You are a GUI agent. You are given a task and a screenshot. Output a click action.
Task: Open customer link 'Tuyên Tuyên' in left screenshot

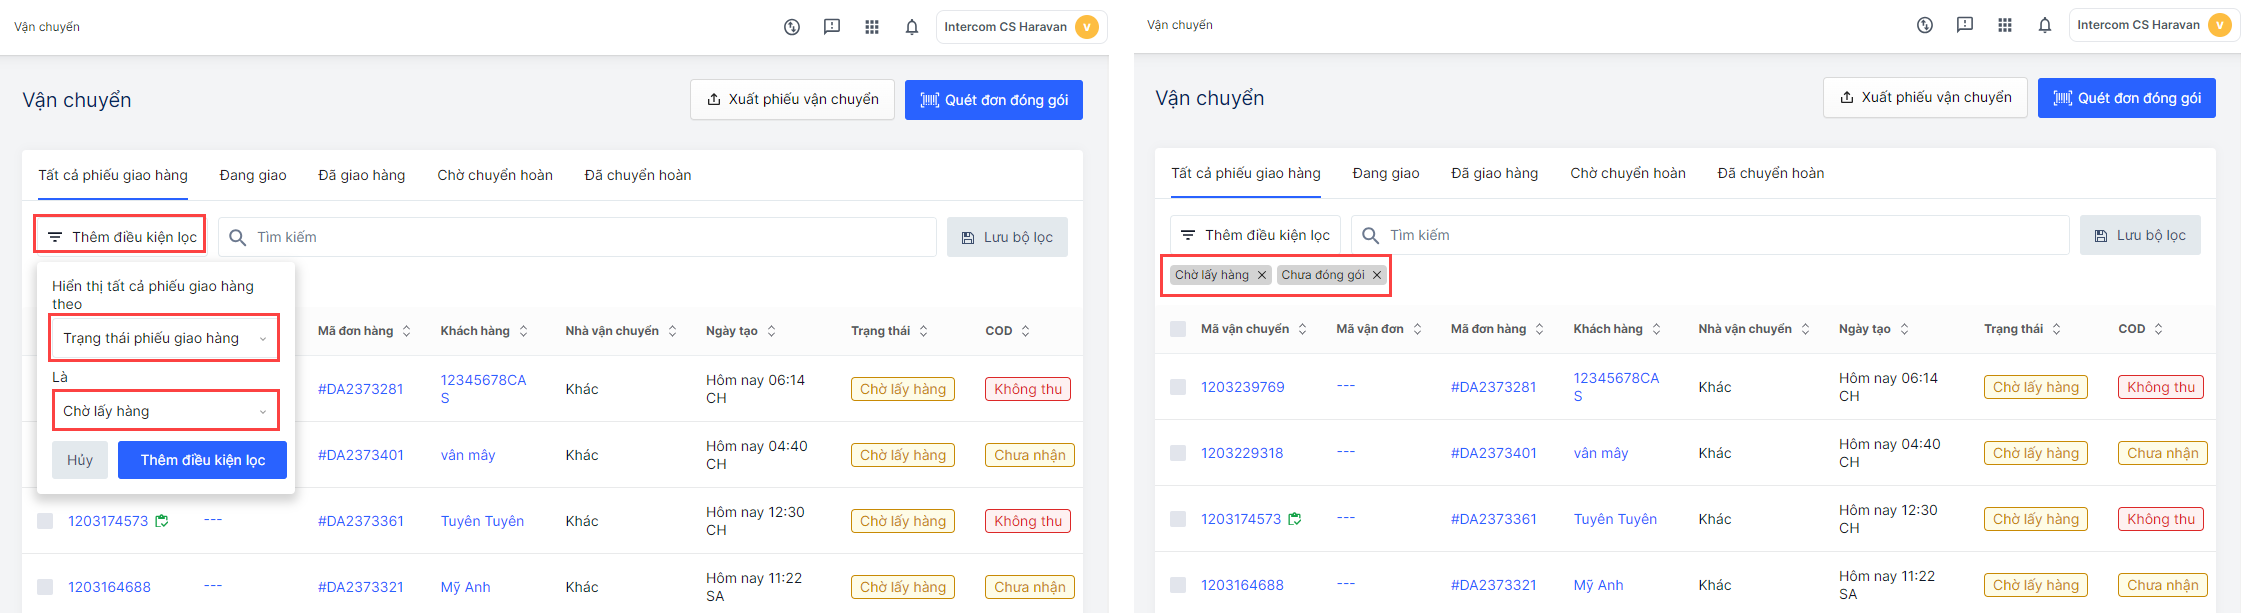click(482, 521)
